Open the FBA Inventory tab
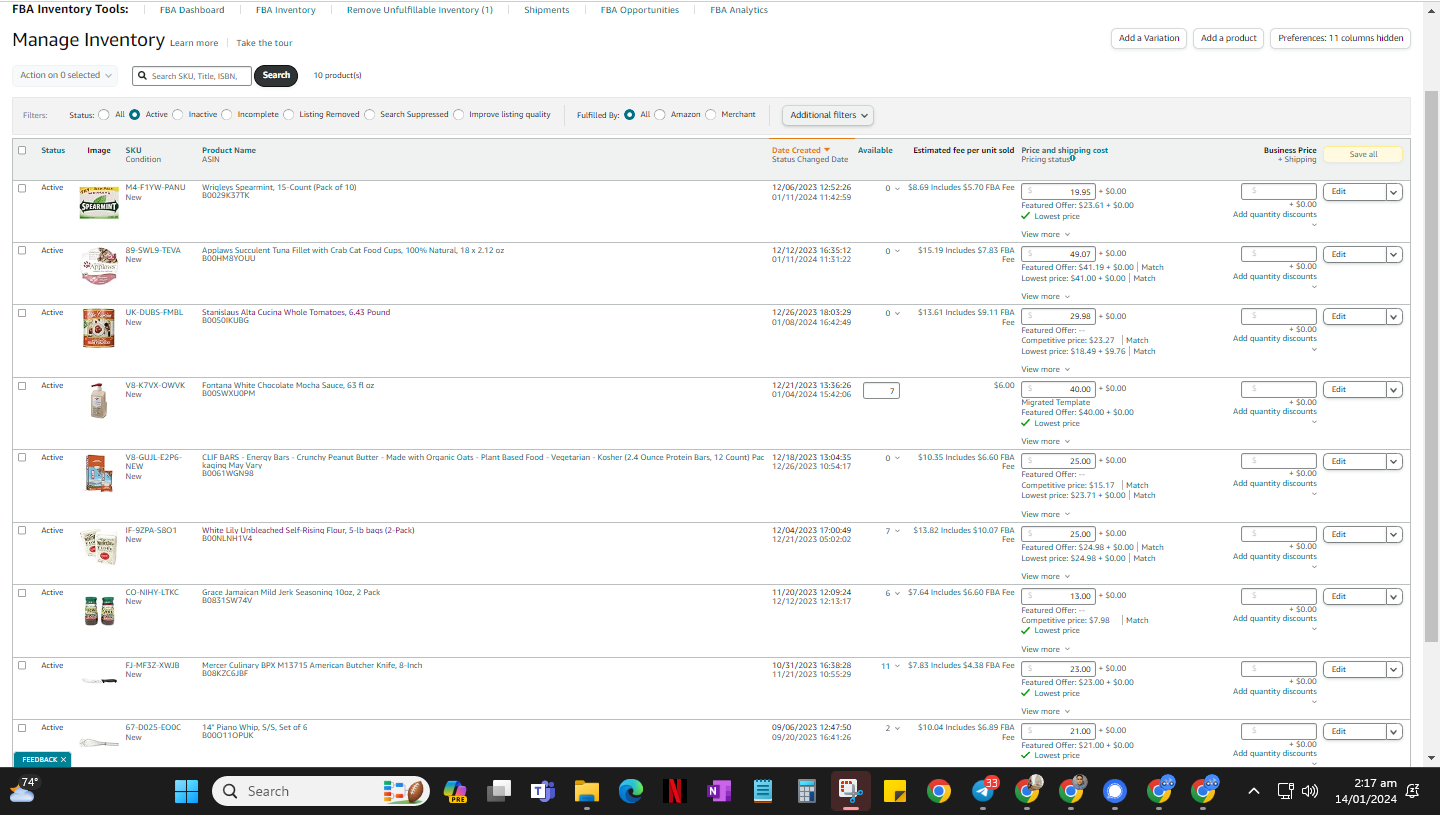This screenshot has height=815, width=1440. (x=286, y=10)
